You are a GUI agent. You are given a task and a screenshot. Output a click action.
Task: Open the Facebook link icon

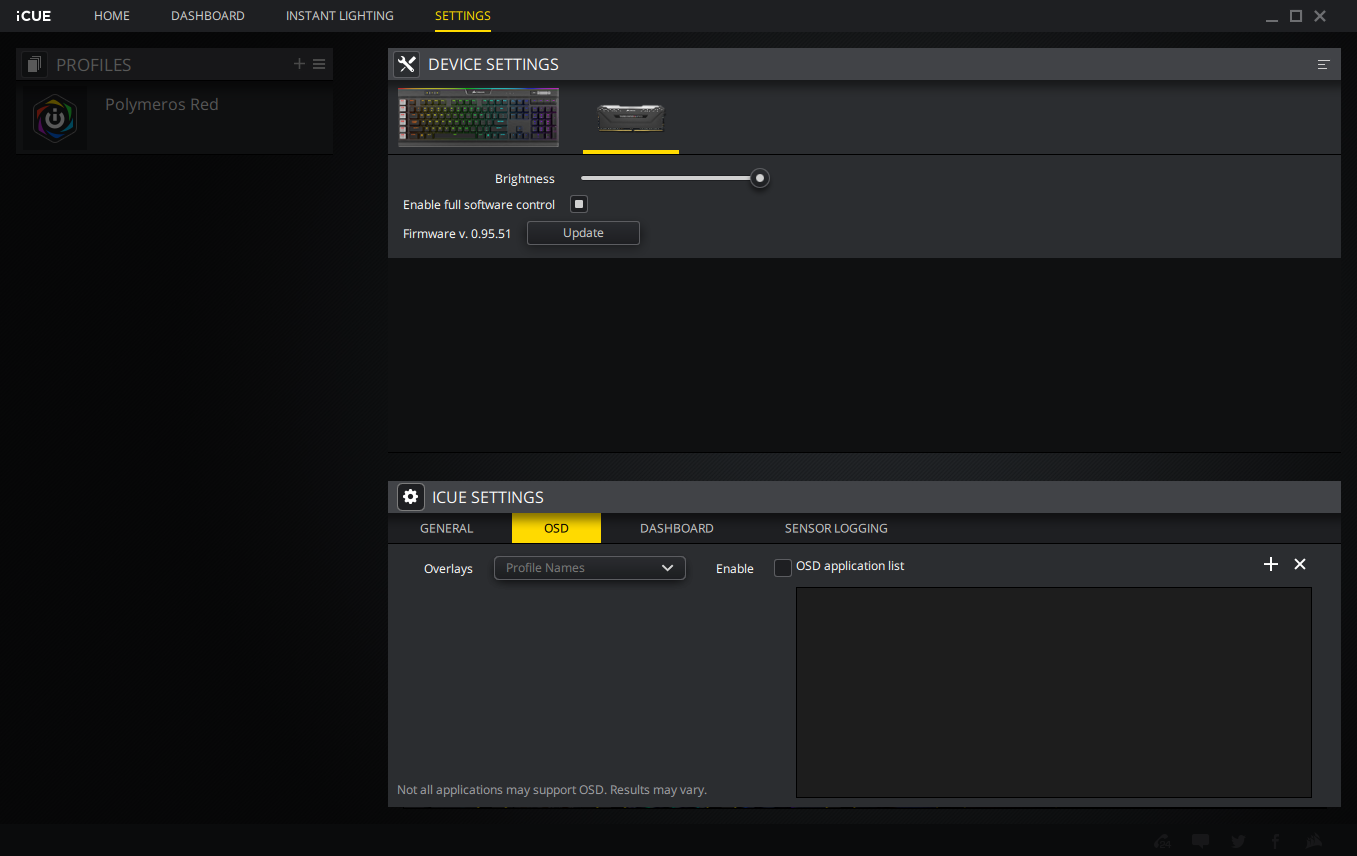pyautogui.click(x=1276, y=841)
